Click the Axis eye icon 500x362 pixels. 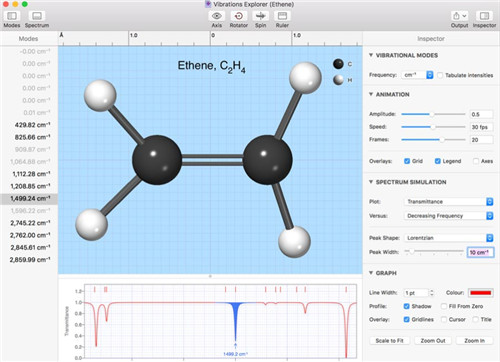pyautogui.click(x=217, y=16)
